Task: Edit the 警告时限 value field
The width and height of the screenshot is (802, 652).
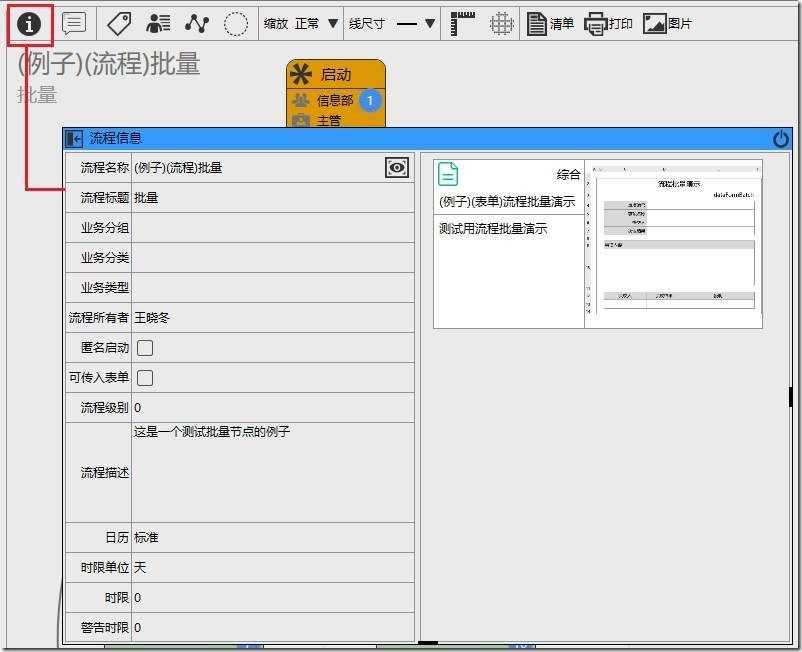Action: pyautogui.click(x=273, y=627)
